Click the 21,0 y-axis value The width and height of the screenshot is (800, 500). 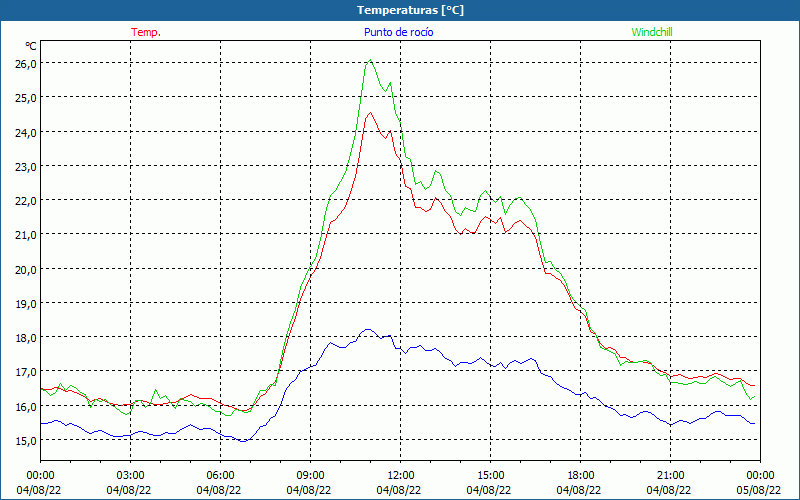coord(27,235)
